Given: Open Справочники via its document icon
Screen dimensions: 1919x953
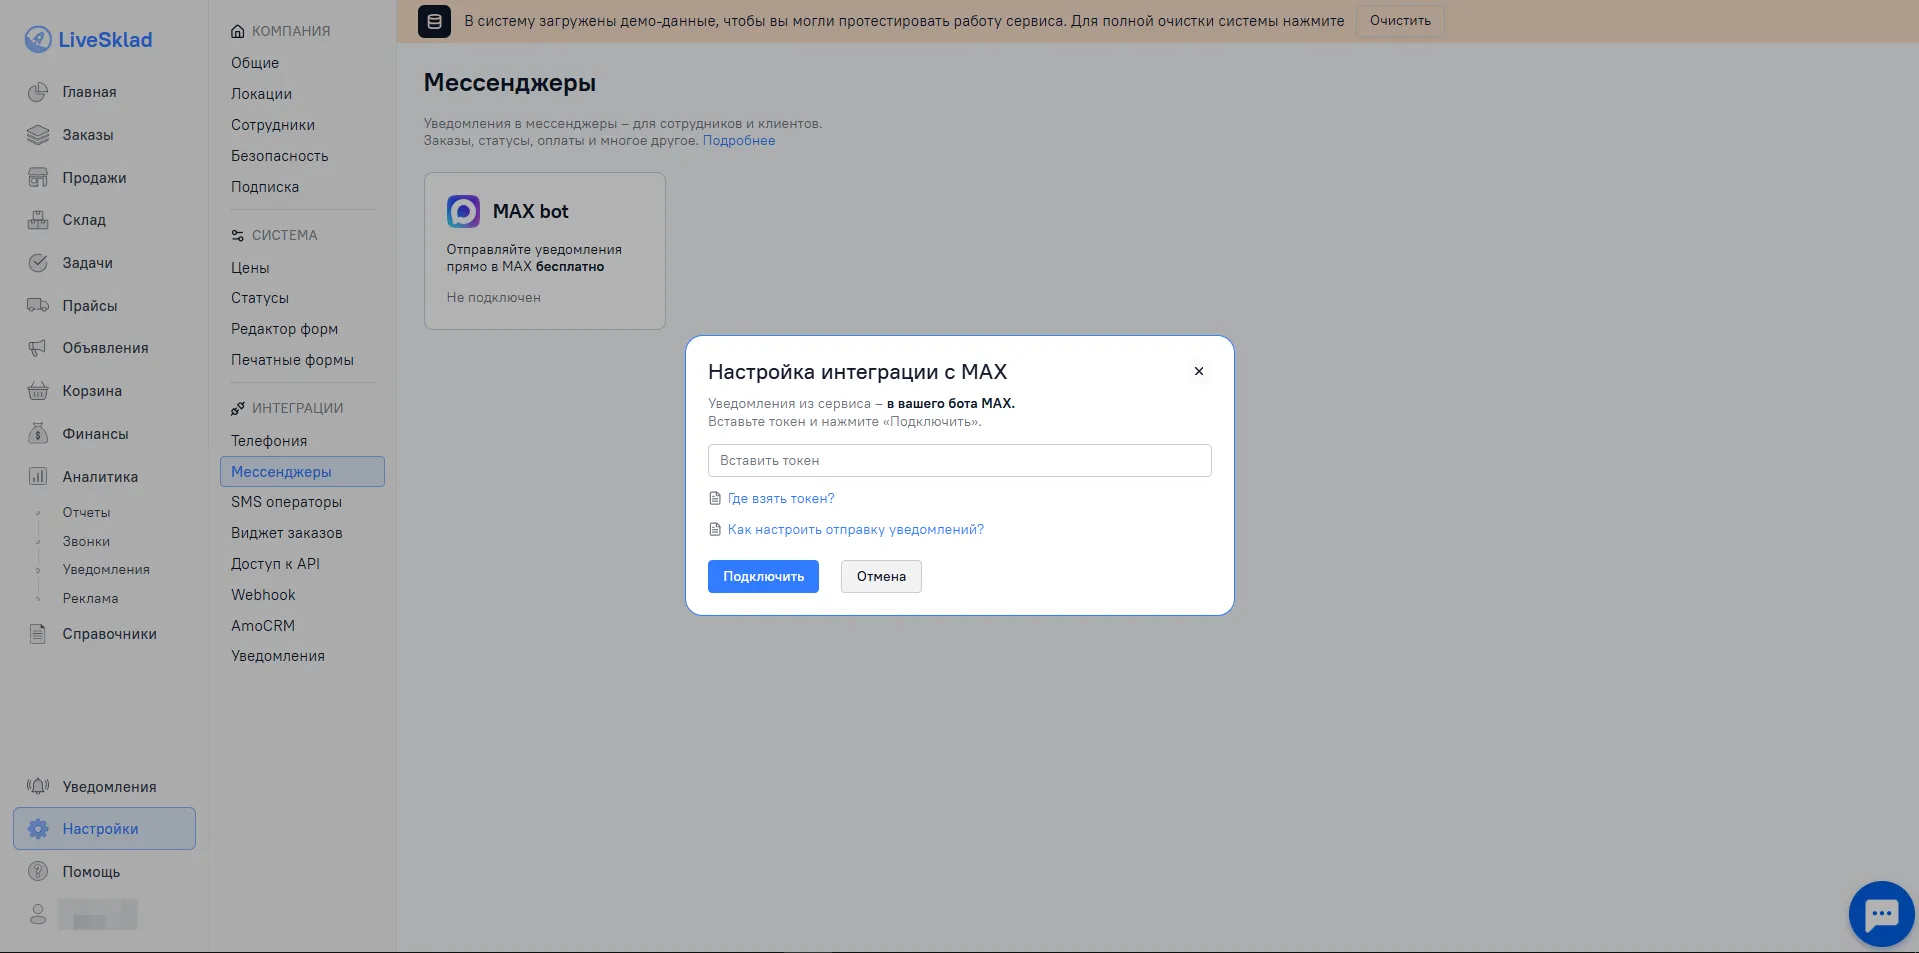Looking at the screenshot, I should click(x=38, y=634).
